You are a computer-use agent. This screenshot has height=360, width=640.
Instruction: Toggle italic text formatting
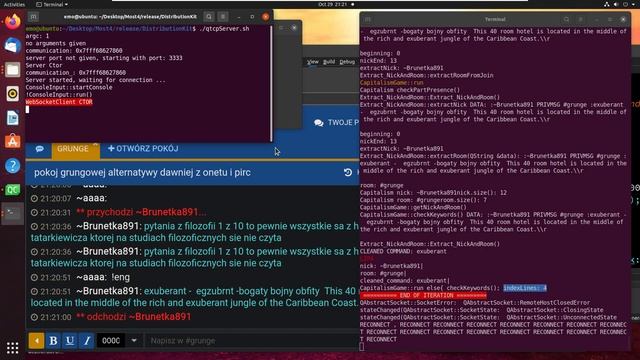coord(87,340)
